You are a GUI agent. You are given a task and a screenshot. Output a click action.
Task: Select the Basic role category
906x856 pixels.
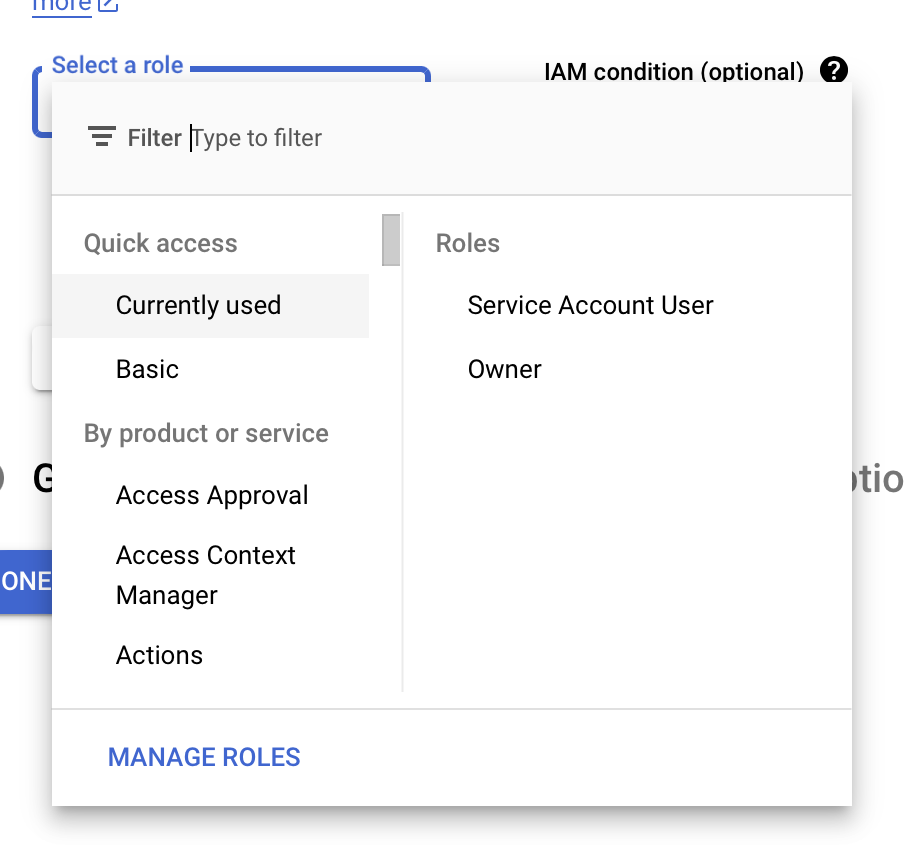pyautogui.click(x=210, y=369)
